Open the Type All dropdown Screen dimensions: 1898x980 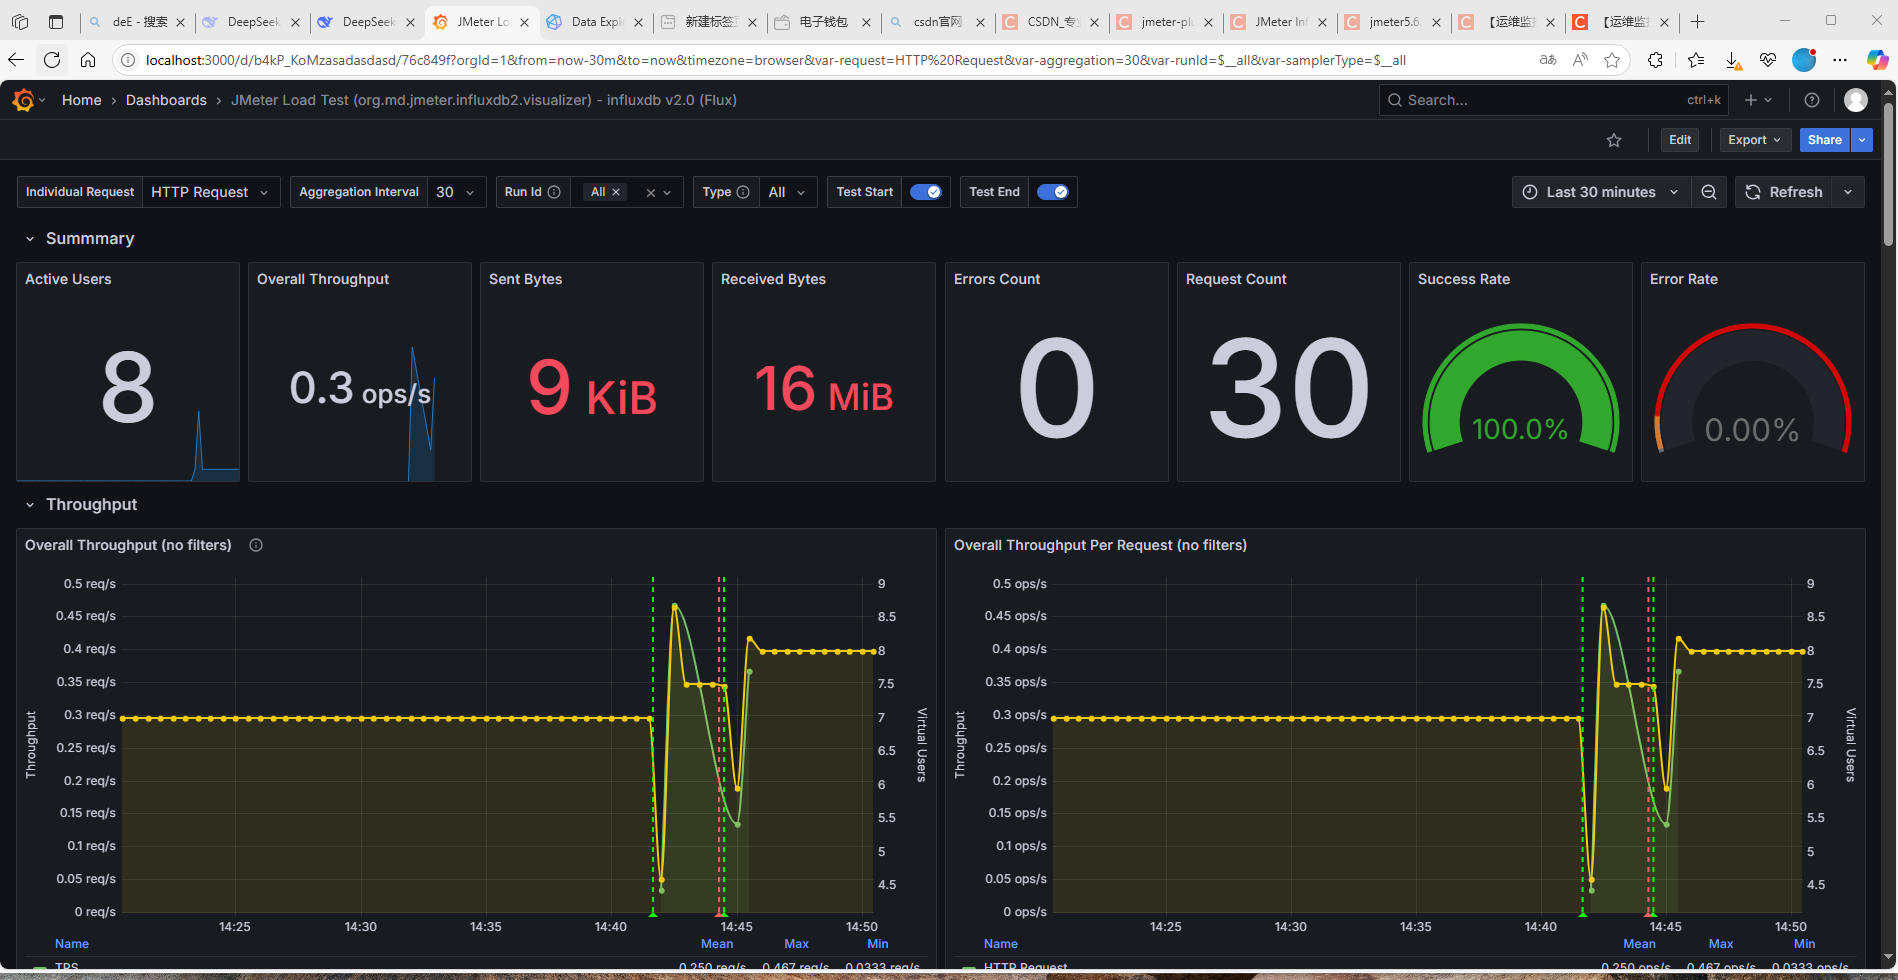pos(788,192)
